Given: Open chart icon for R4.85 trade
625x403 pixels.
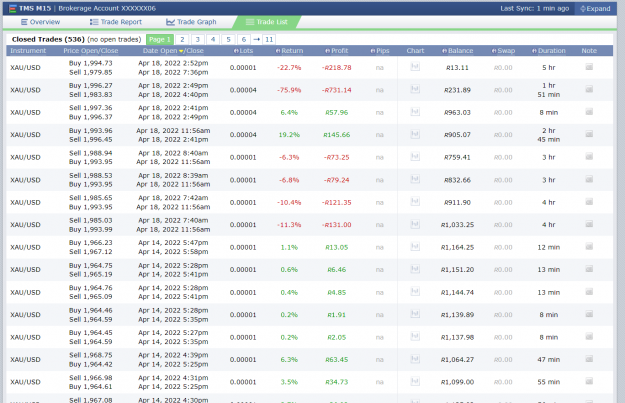Looking at the screenshot, I should (415, 291).
